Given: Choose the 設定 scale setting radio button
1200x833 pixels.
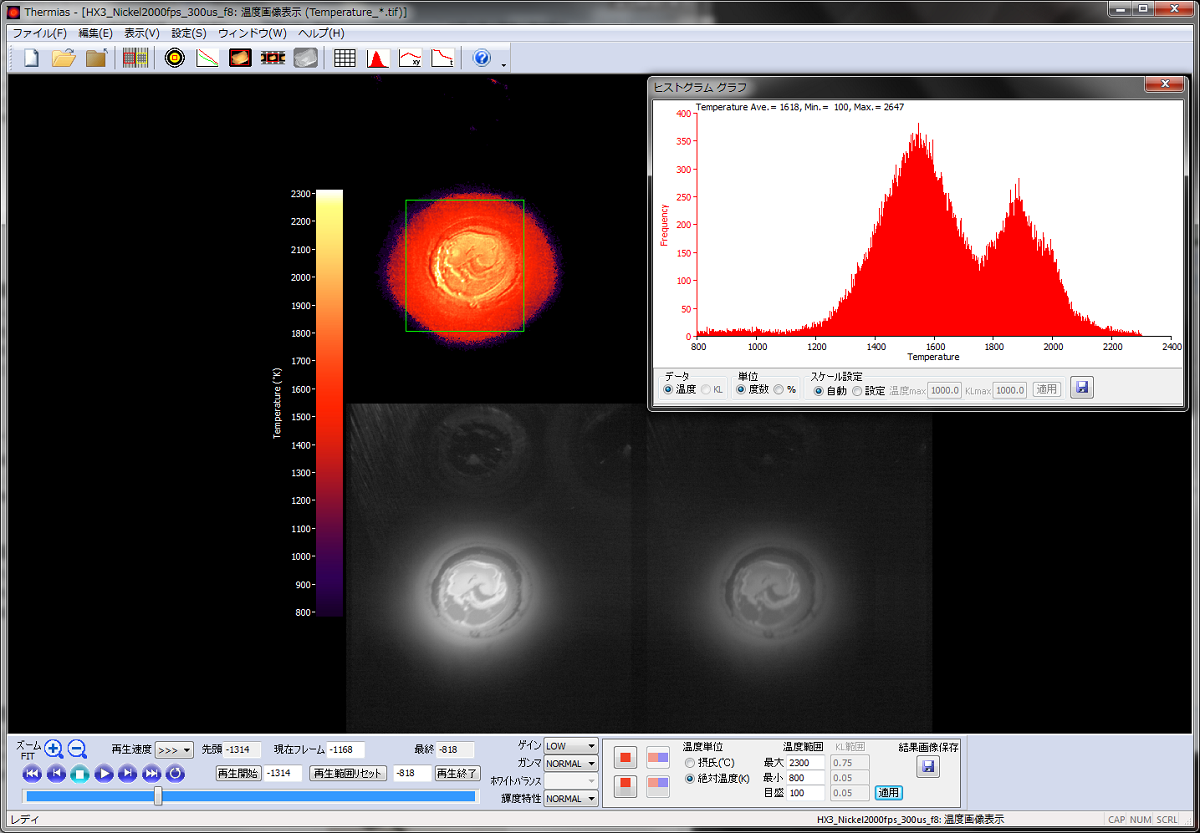Looking at the screenshot, I should [x=857, y=390].
